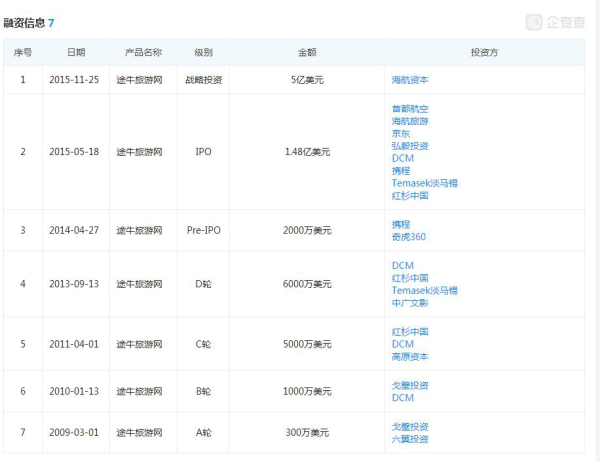This screenshot has width=600, height=462.
Task: Click 戈壁投资 link in A轮 row
Action: coord(410,427)
